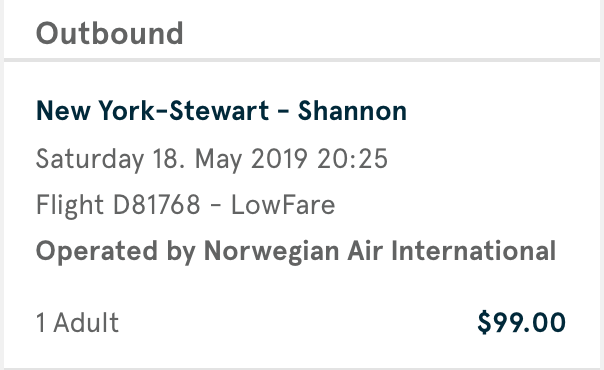Screen dimensions: 604x370
Task: Click the year 2019 in the date
Action: tap(279, 159)
